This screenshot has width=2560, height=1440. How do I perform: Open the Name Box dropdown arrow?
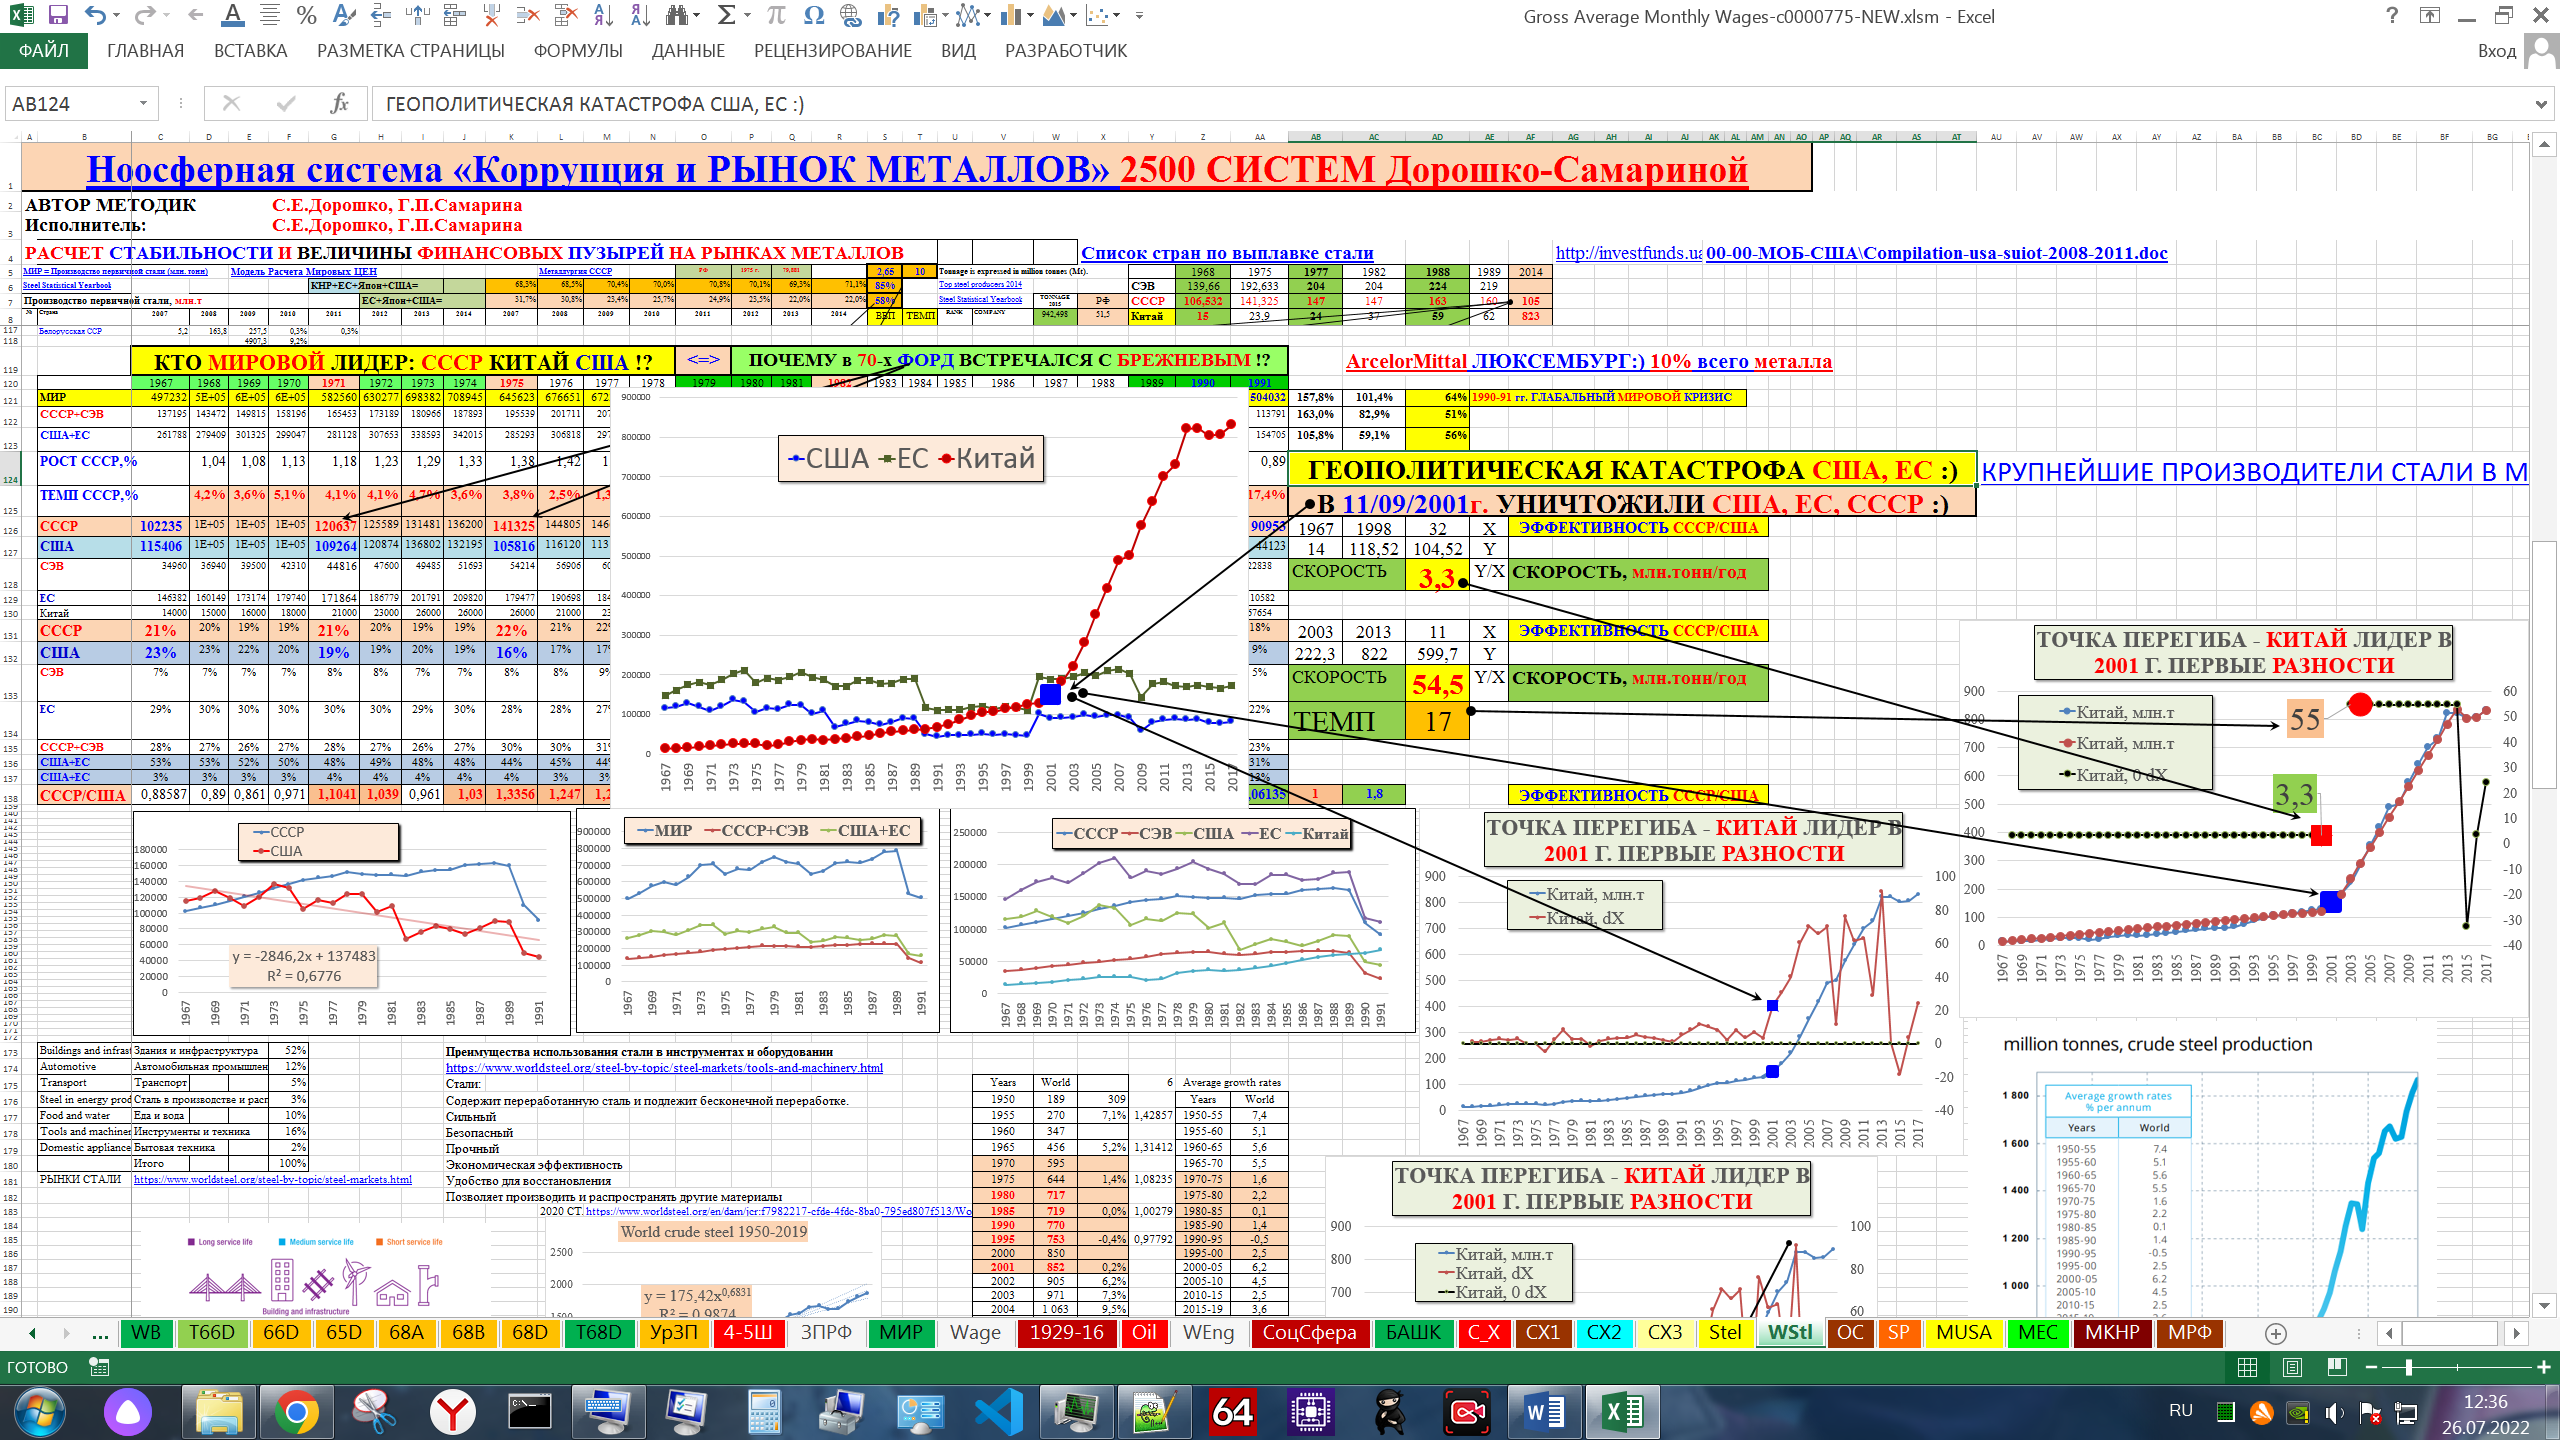(143, 104)
